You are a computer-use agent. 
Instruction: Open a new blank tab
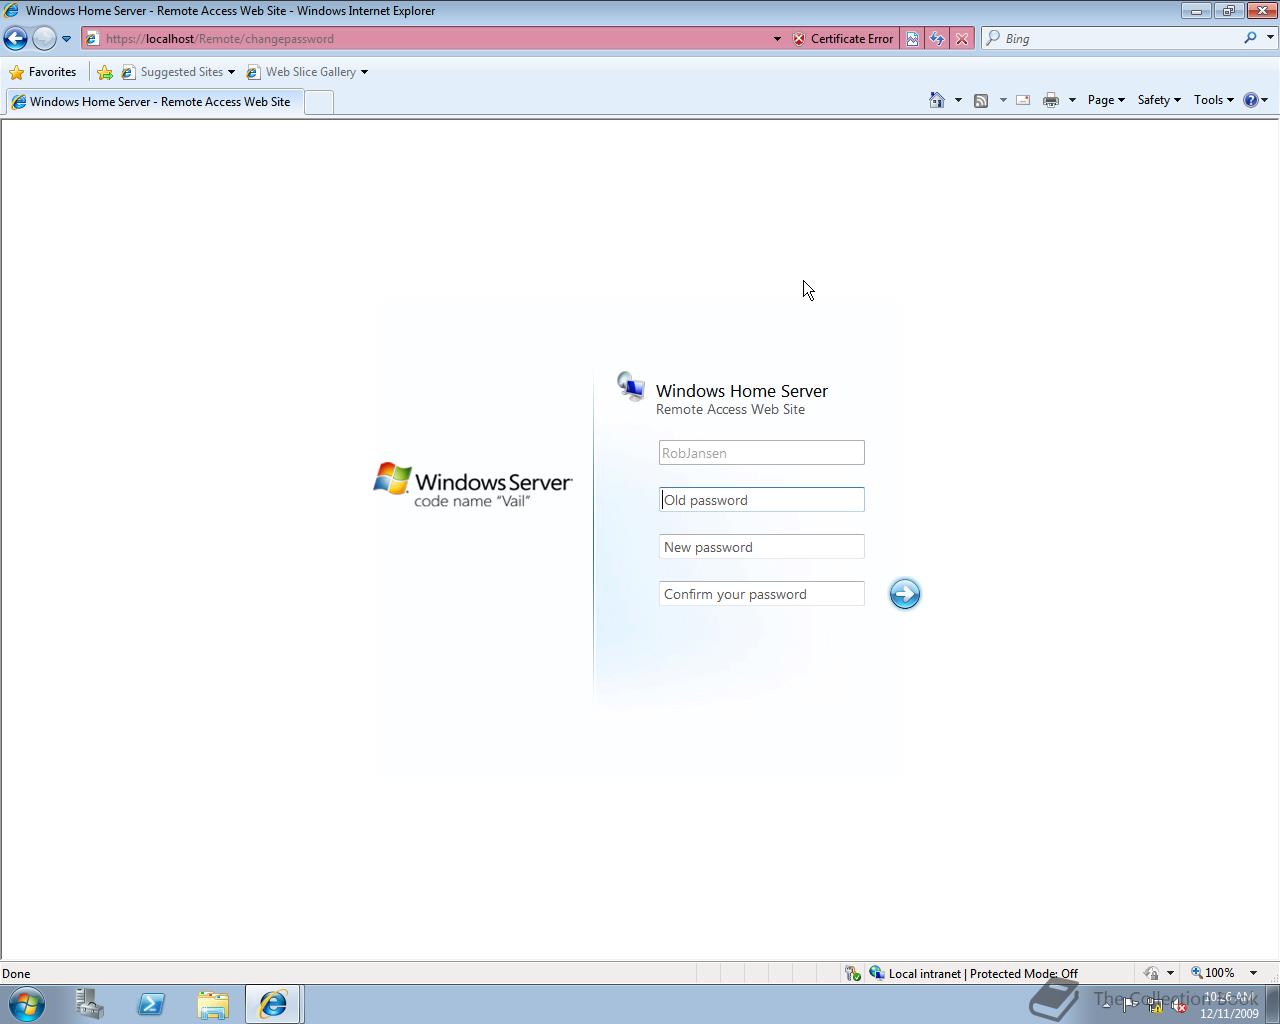click(318, 102)
